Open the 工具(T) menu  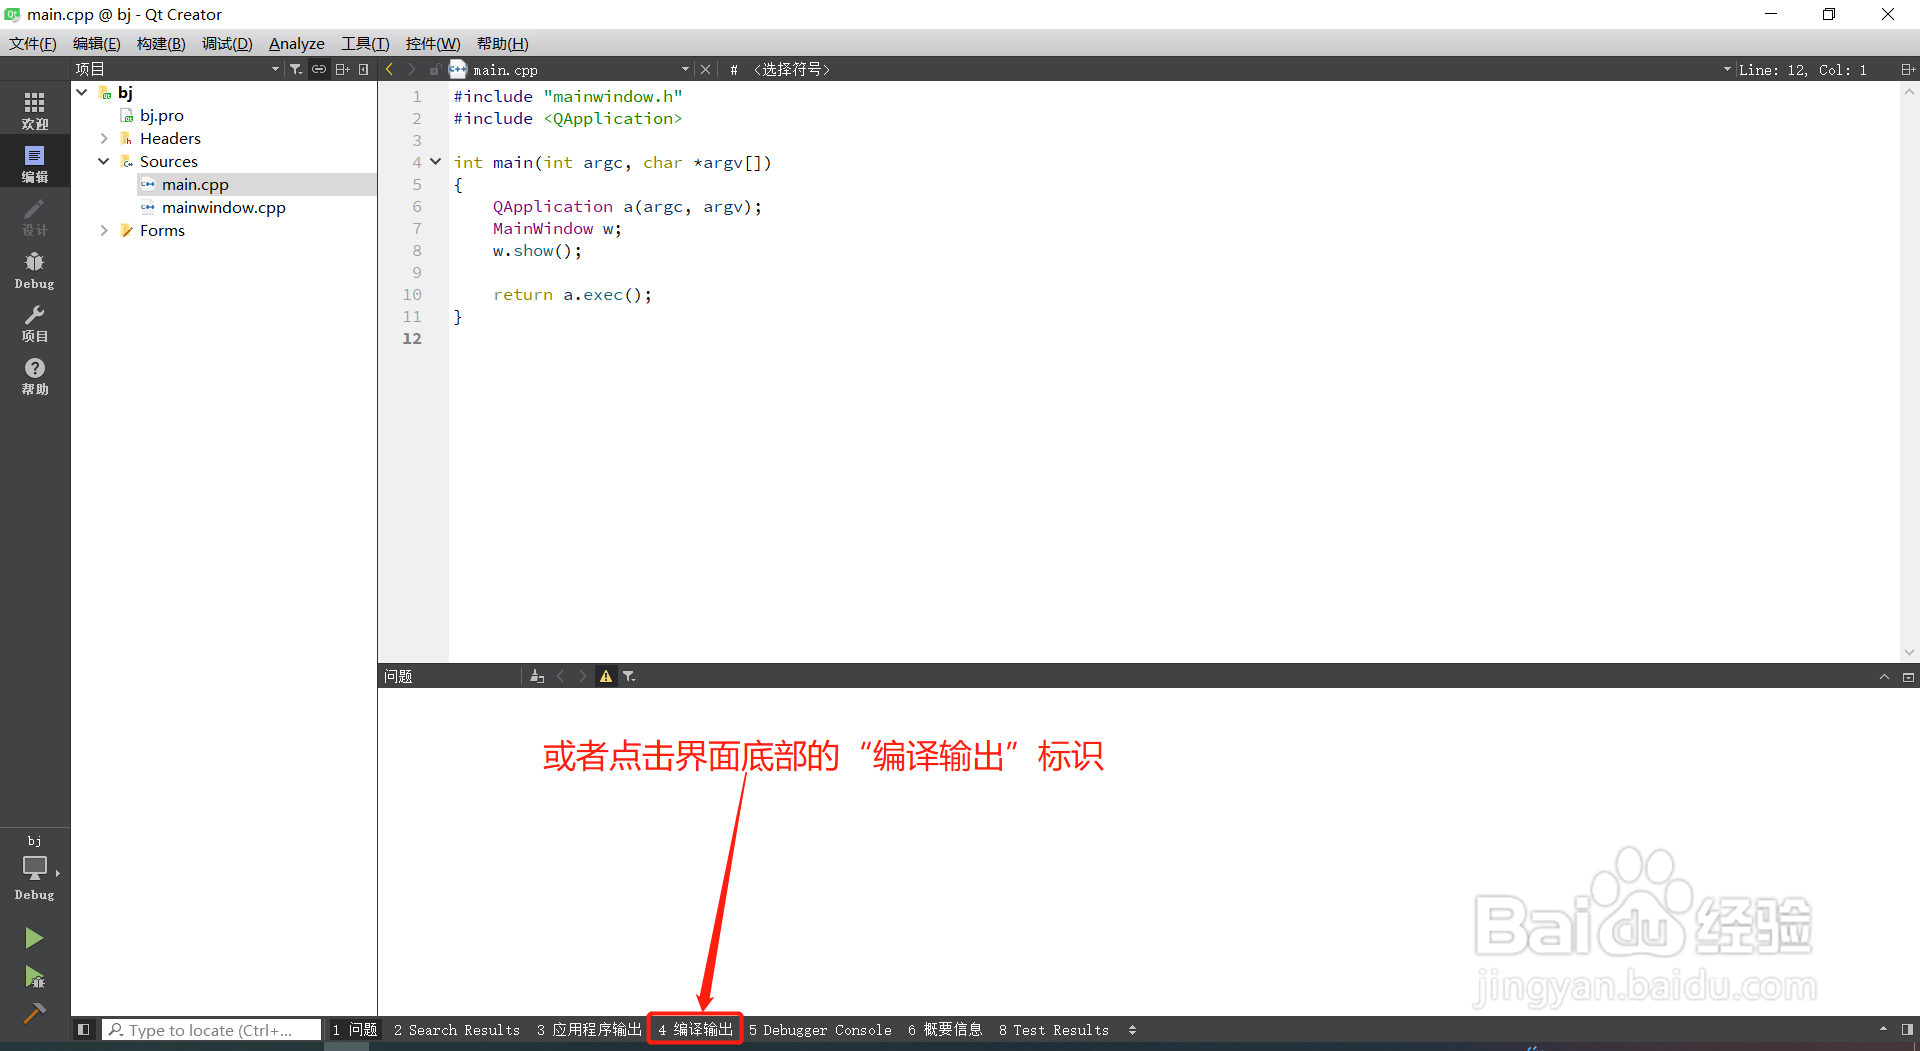365,43
